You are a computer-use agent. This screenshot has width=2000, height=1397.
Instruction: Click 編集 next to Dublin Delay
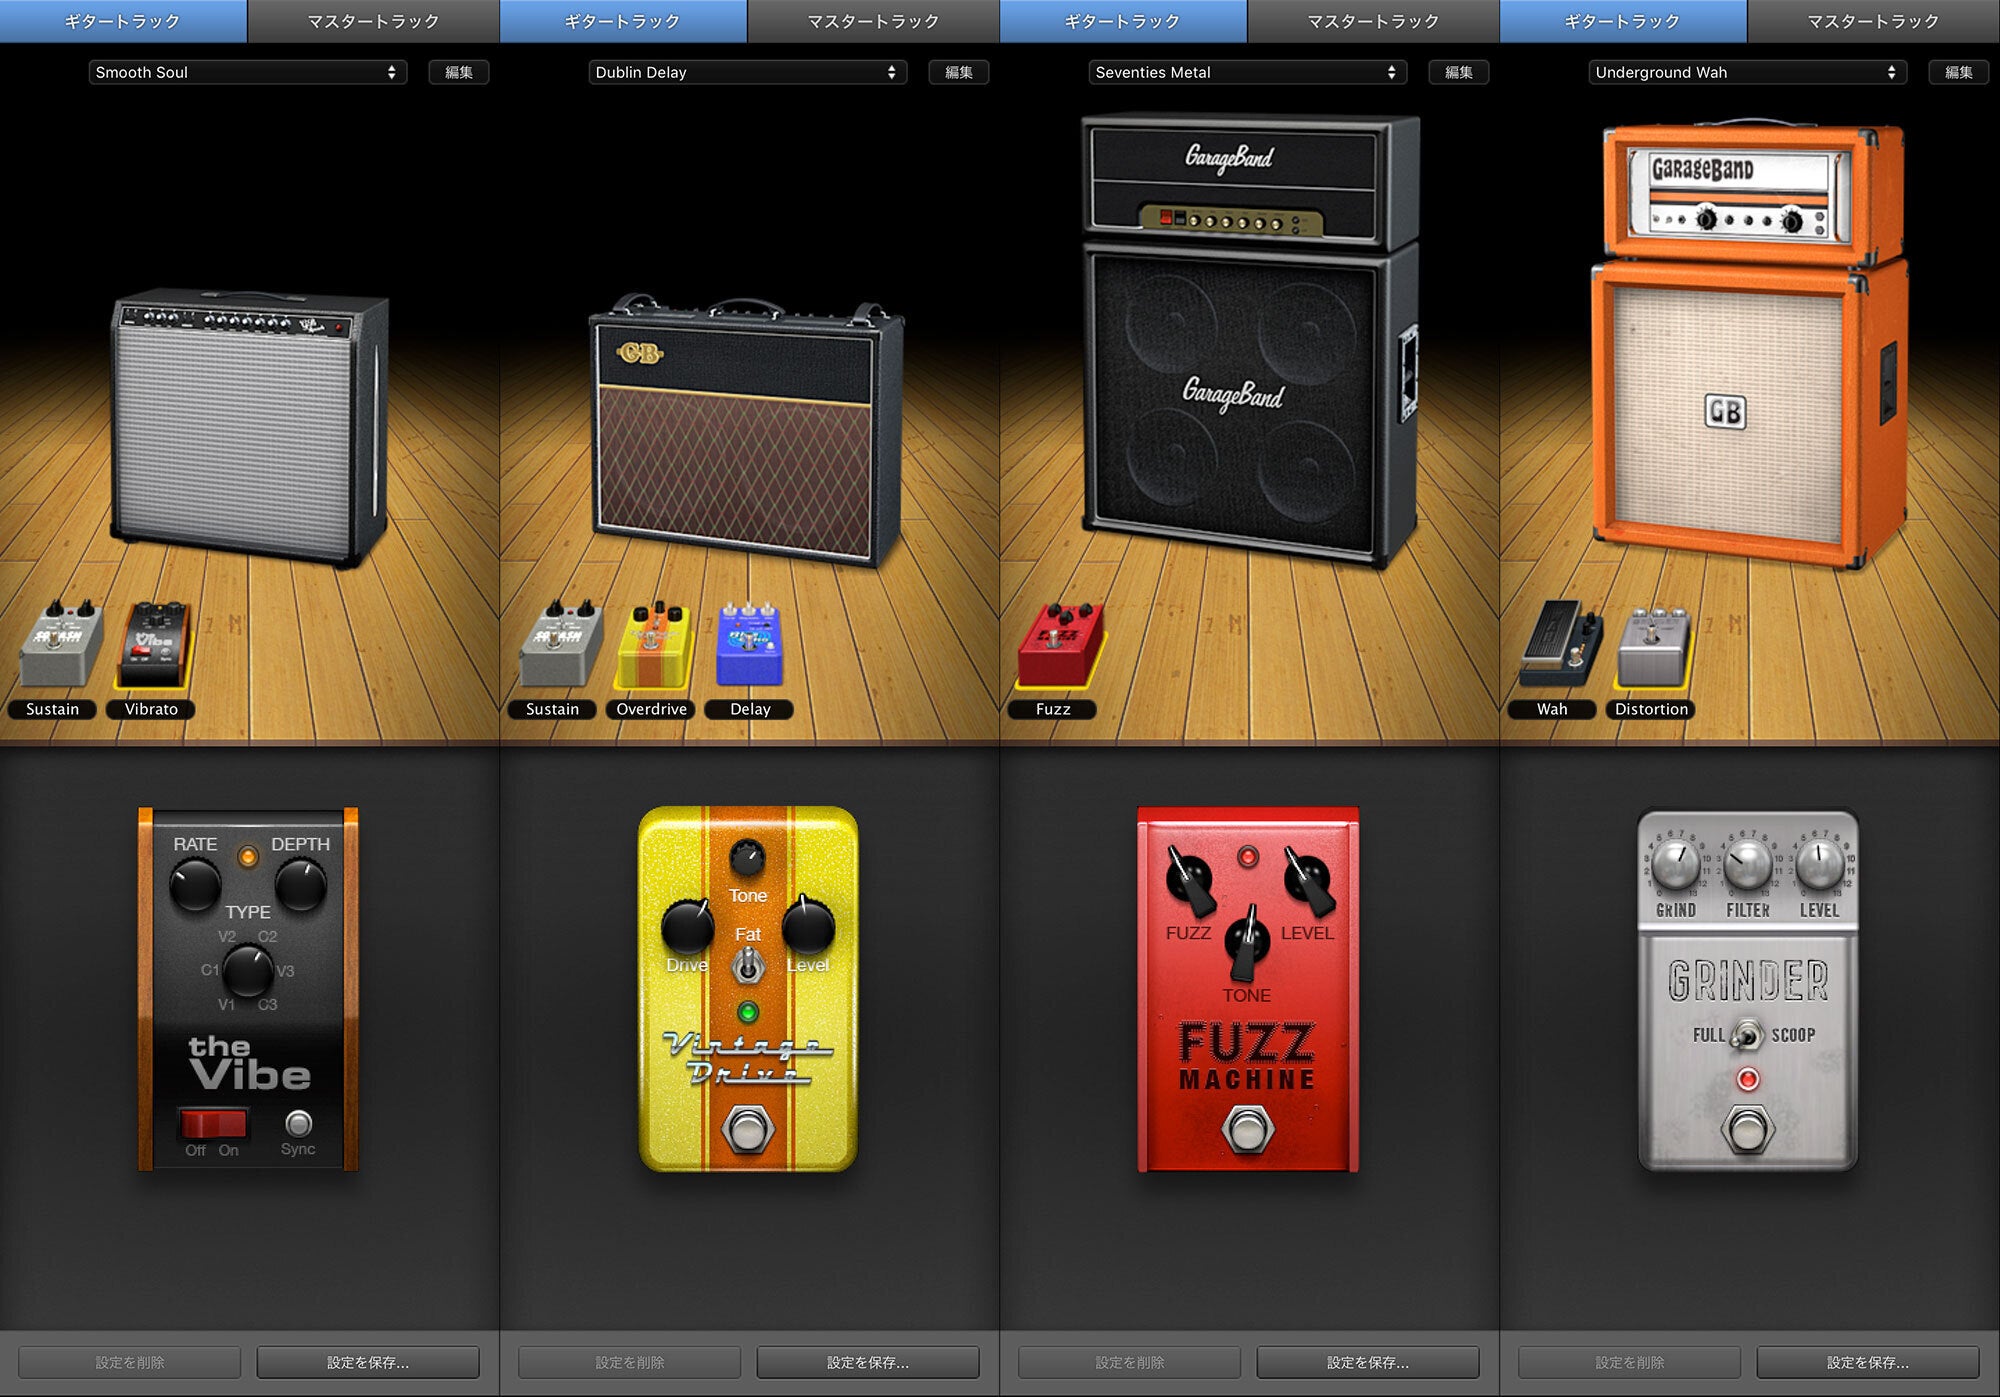(958, 72)
